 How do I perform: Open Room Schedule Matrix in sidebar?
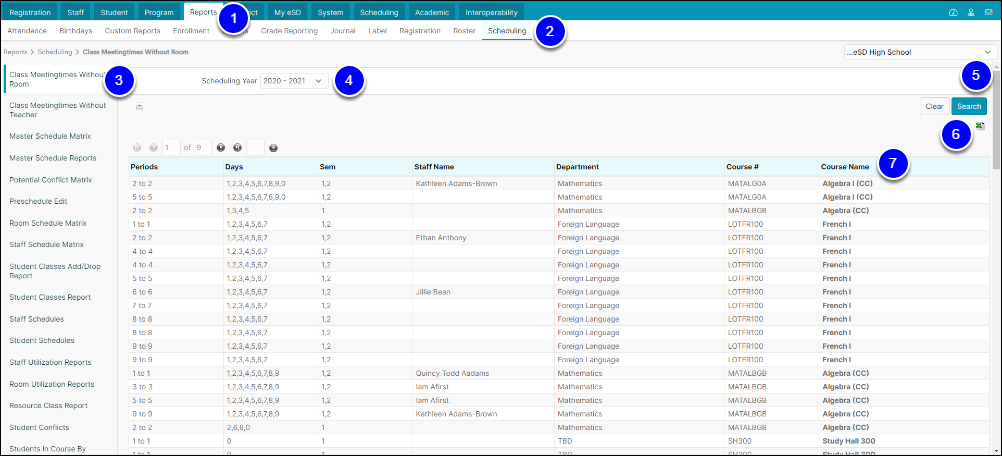point(48,223)
